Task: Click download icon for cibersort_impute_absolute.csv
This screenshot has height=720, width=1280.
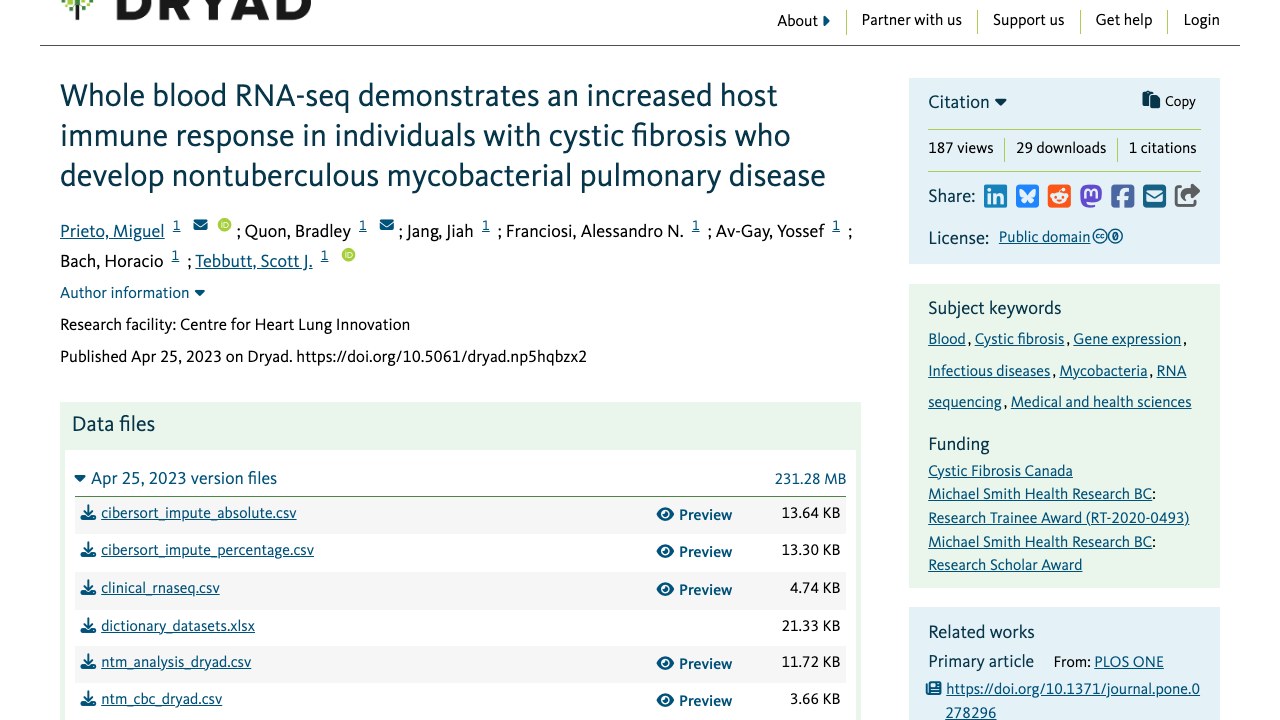Action: pos(89,514)
